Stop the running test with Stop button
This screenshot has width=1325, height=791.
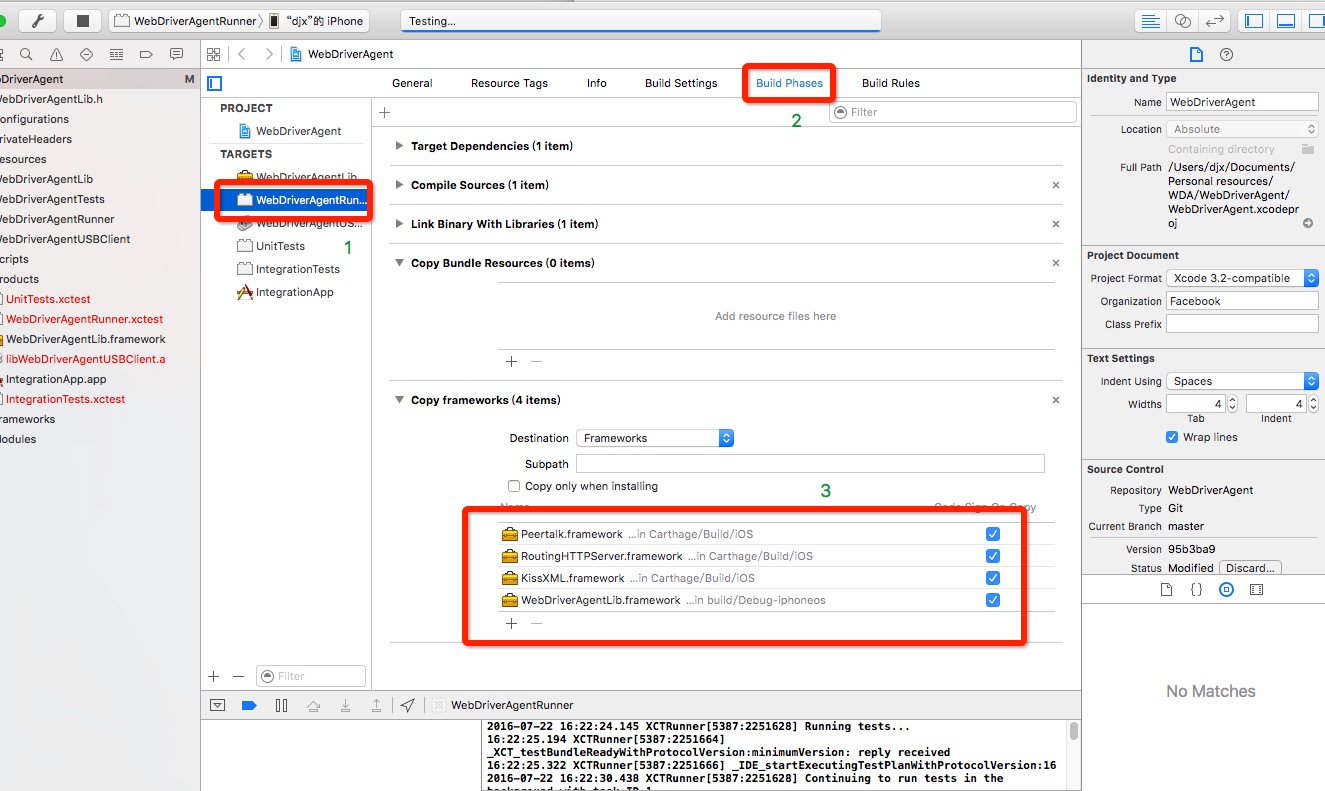[x=83, y=21]
